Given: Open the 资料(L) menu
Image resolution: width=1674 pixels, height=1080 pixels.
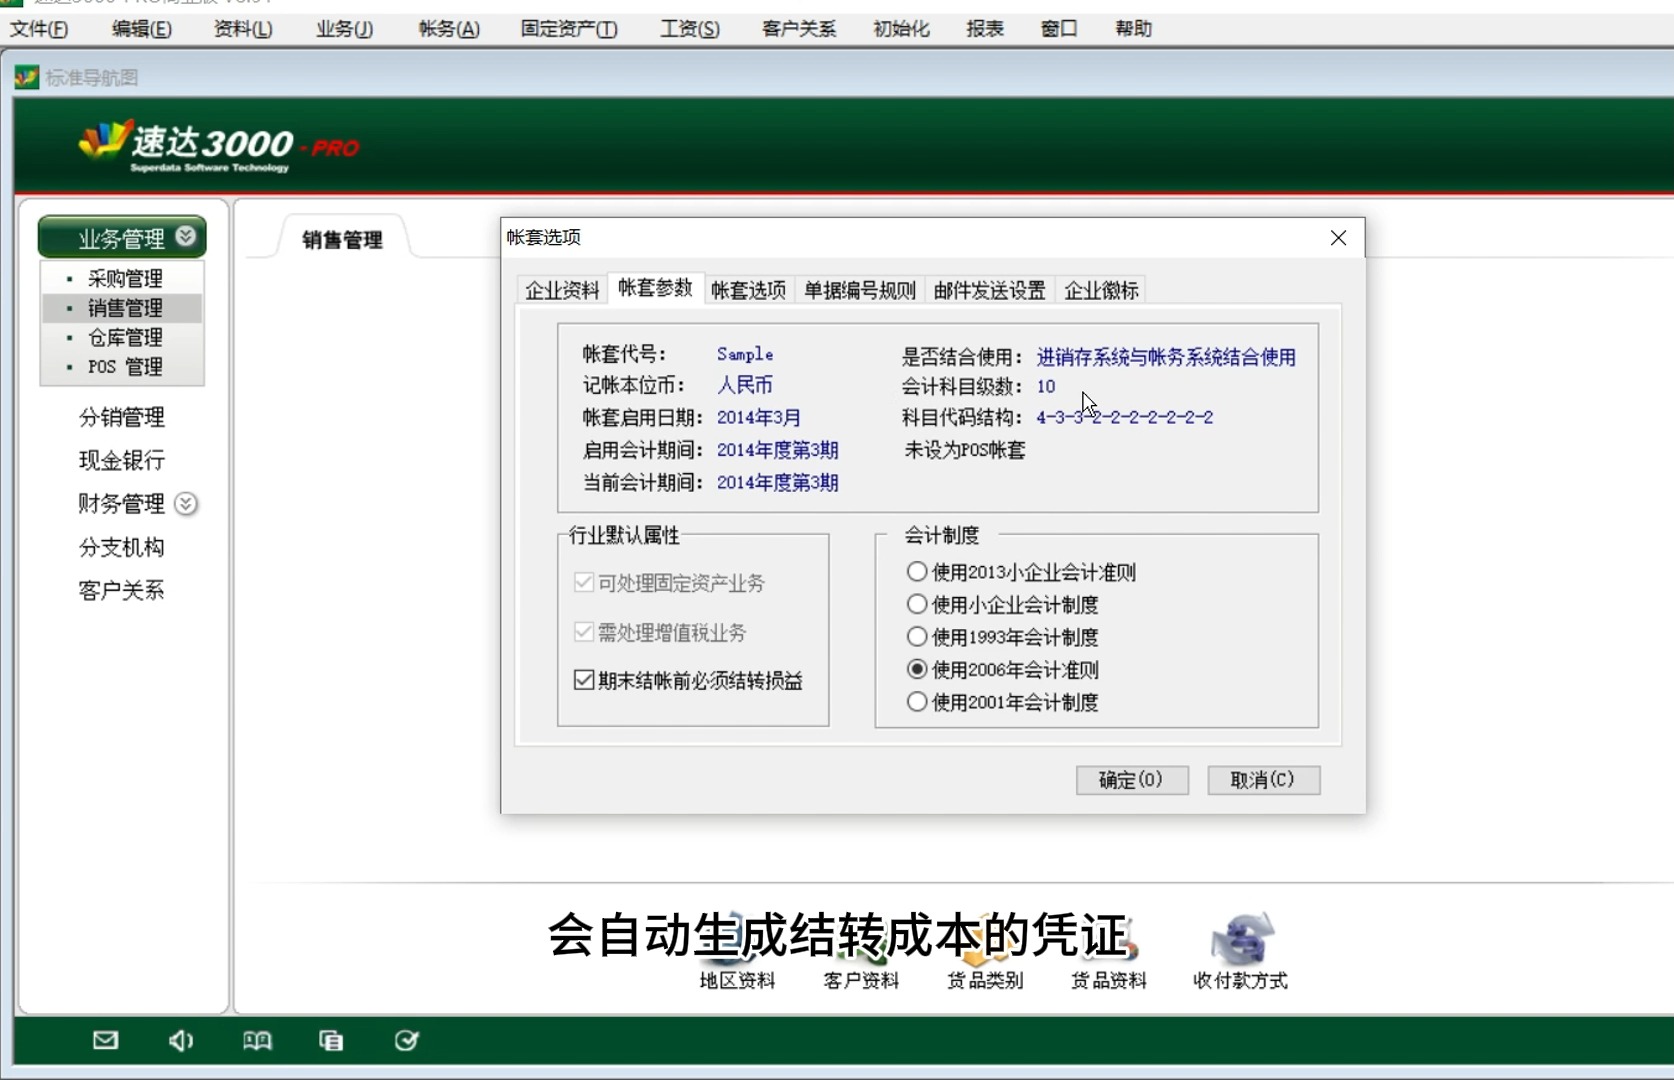Looking at the screenshot, I should click(x=243, y=29).
